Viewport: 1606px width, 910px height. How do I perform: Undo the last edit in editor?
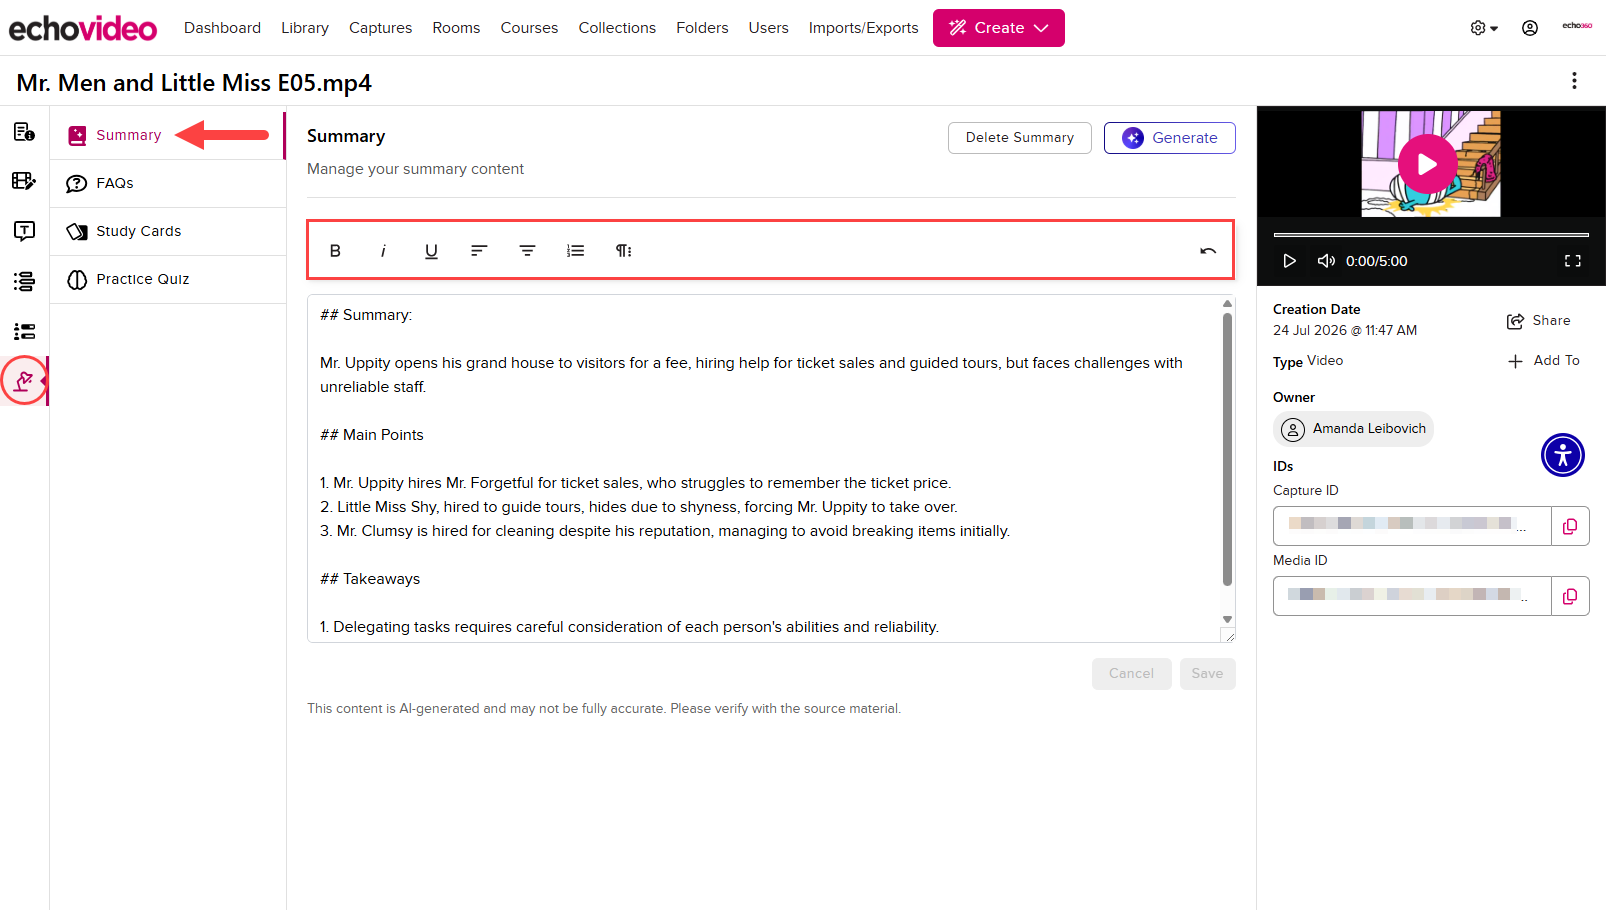[x=1208, y=251]
